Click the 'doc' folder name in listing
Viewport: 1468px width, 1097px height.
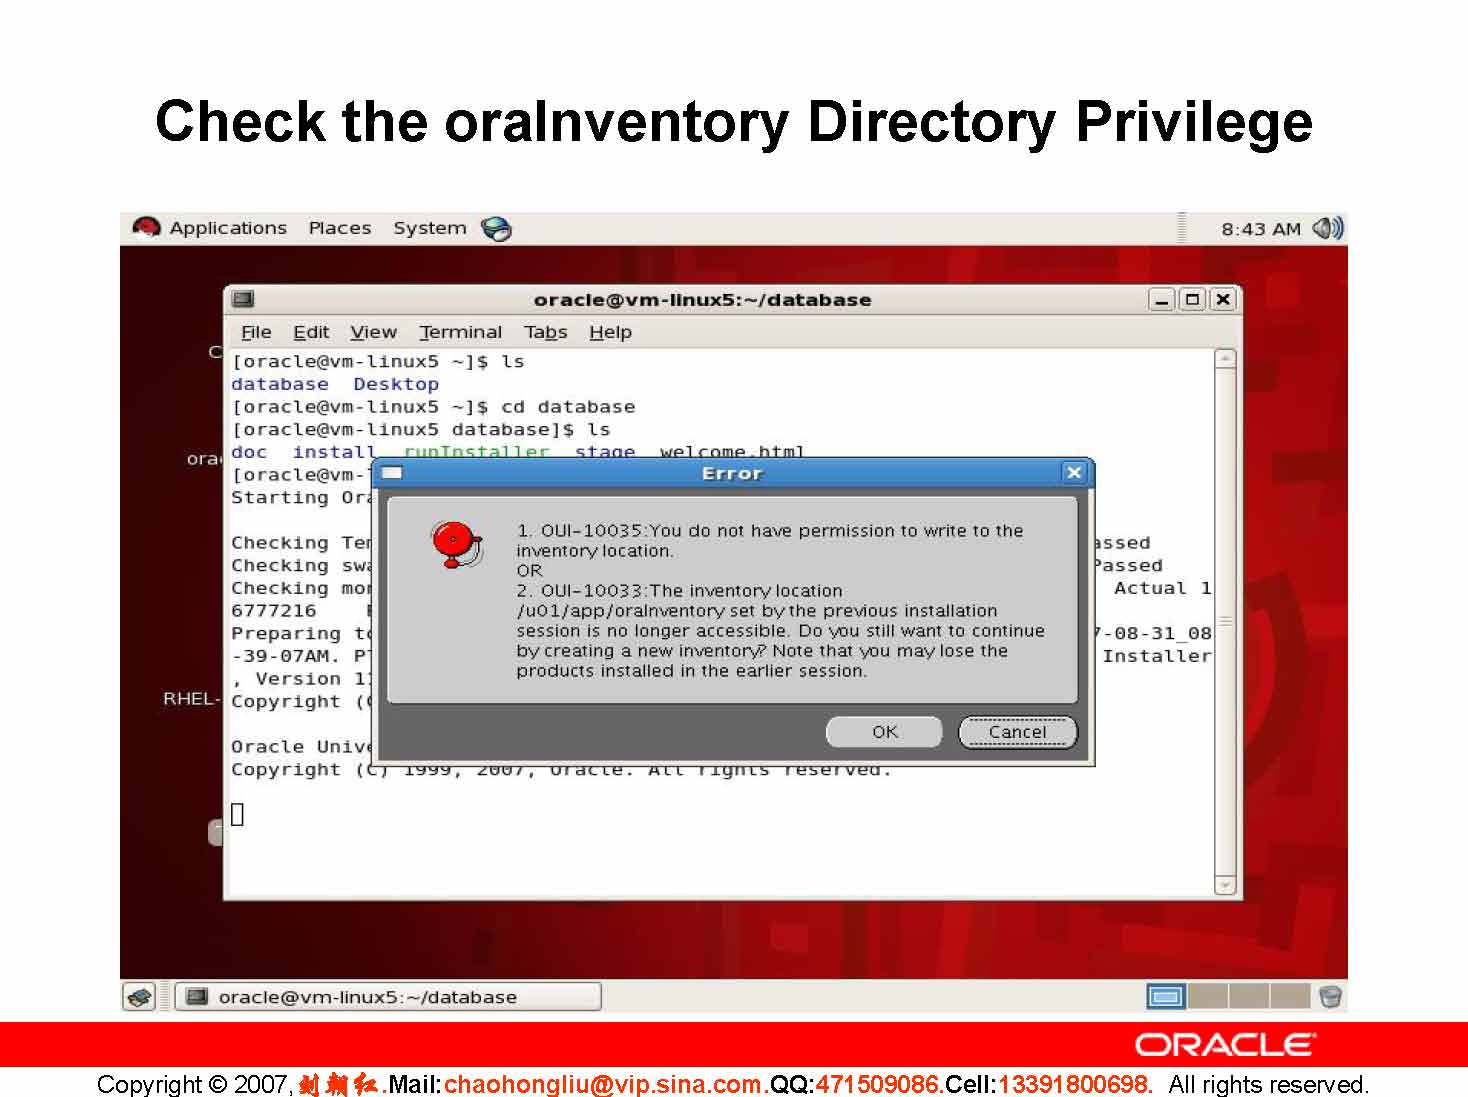(249, 452)
